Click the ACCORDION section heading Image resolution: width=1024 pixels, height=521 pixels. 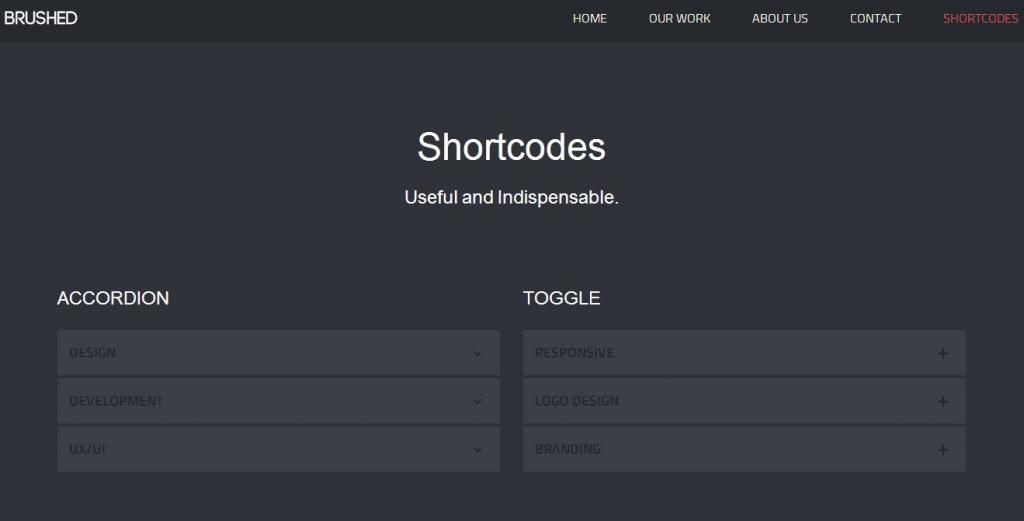(113, 298)
